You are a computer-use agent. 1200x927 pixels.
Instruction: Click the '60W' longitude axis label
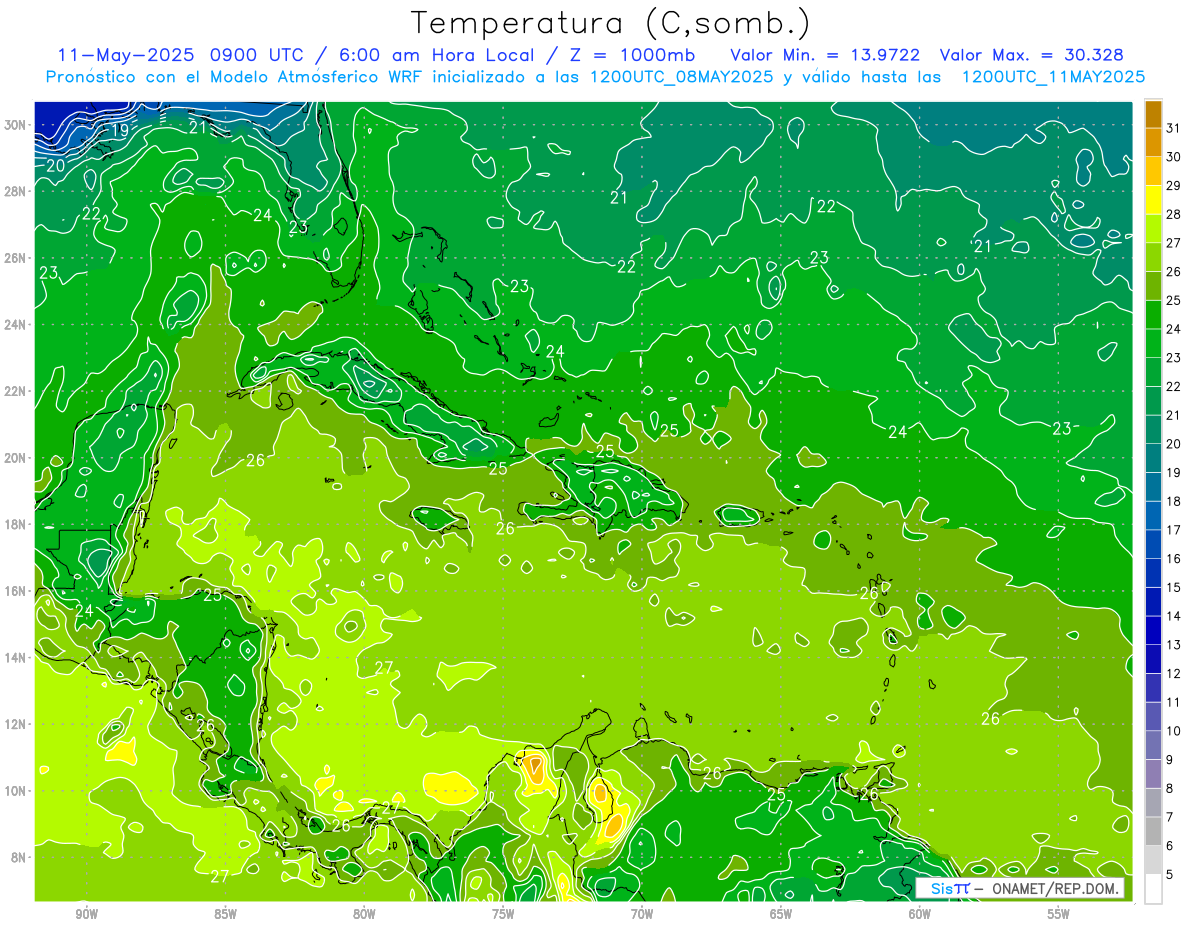point(920,914)
